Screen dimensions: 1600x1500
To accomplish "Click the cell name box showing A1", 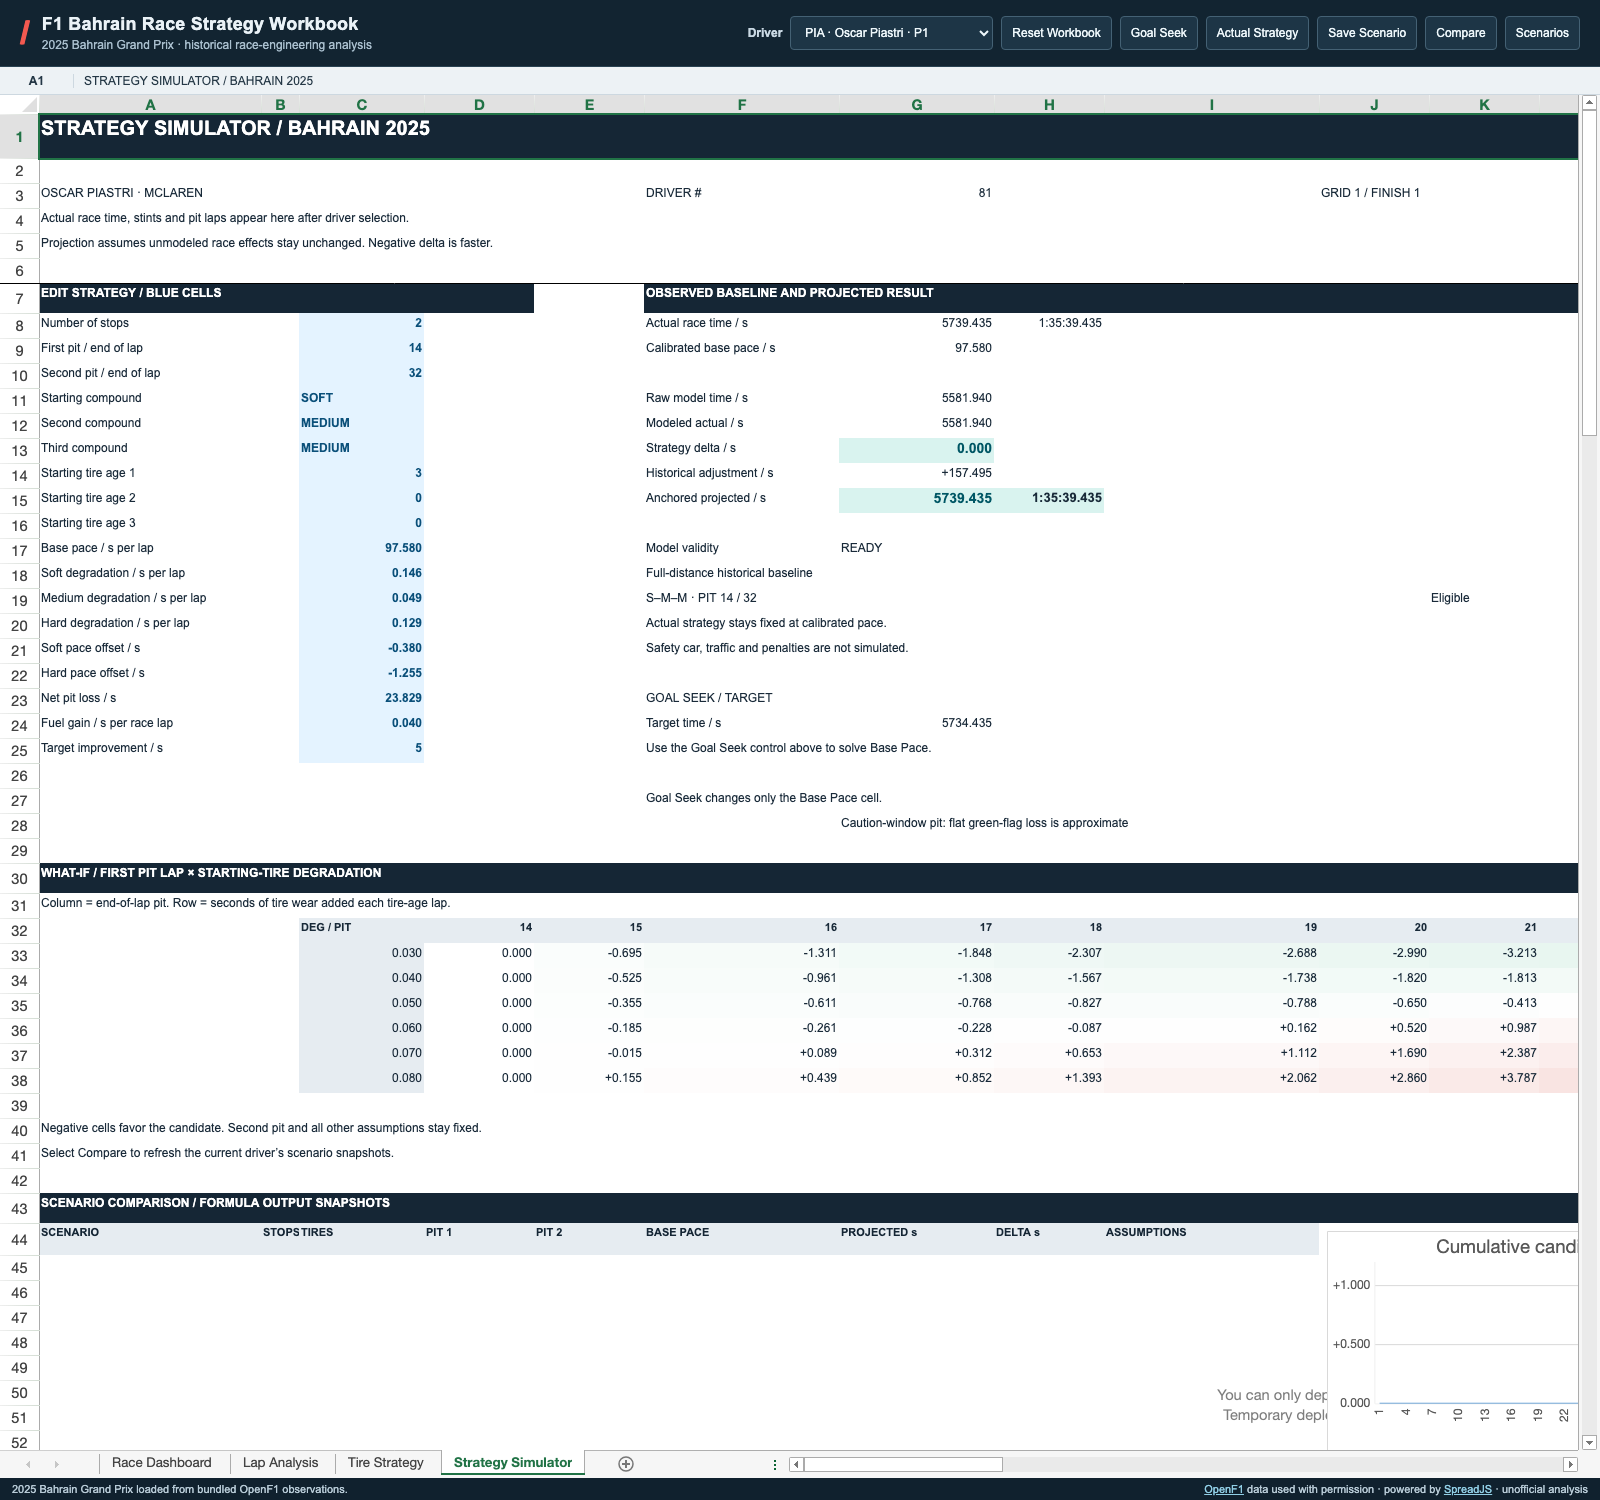I will coord(36,81).
